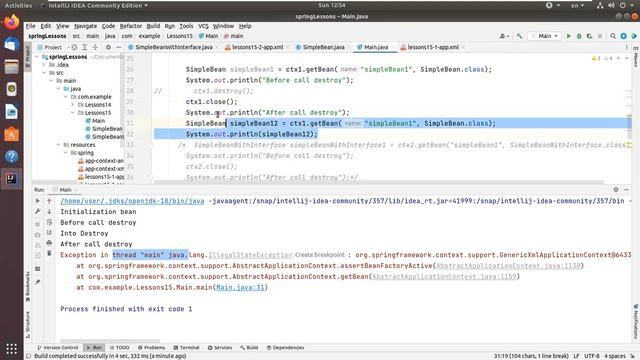640x360 pixels.
Task: Click the stop icon in main toolbar
Action: pos(600,36)
